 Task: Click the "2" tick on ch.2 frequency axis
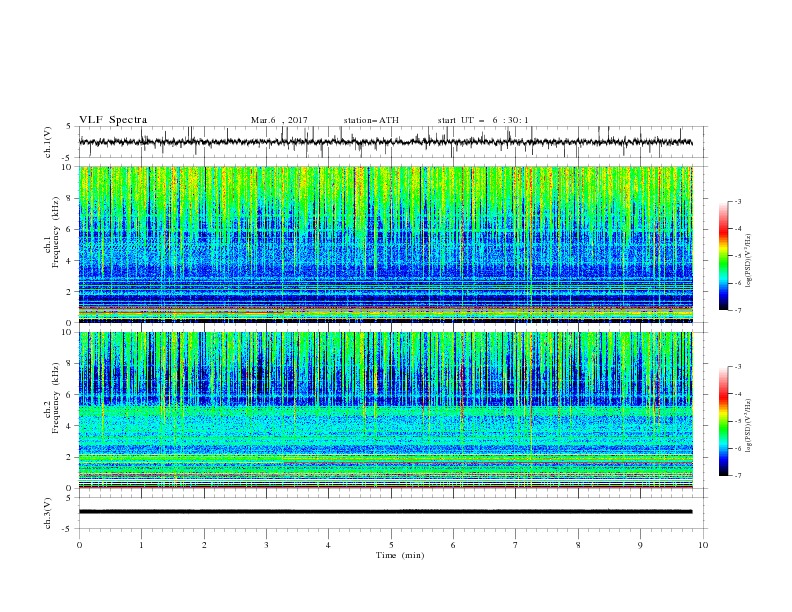pyautogui.click(x=69, y=457)
